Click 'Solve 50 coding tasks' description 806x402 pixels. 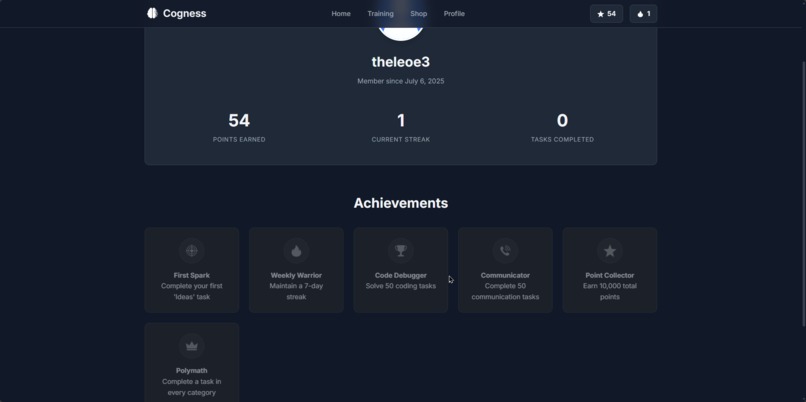[x=400, y=286]
